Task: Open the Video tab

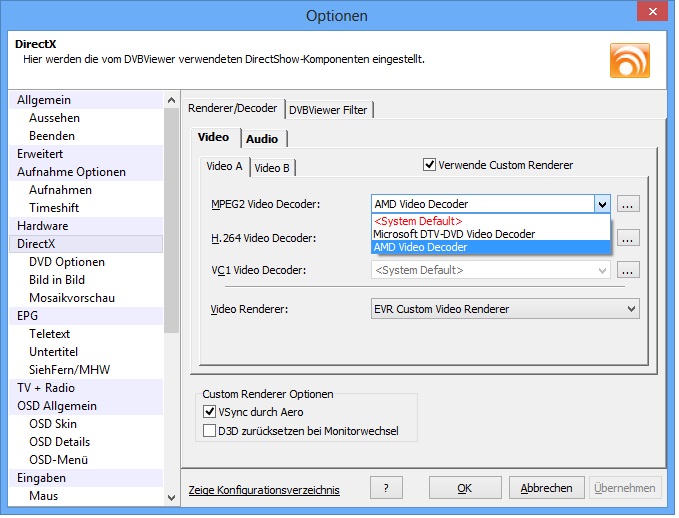Action: [214, 138]
